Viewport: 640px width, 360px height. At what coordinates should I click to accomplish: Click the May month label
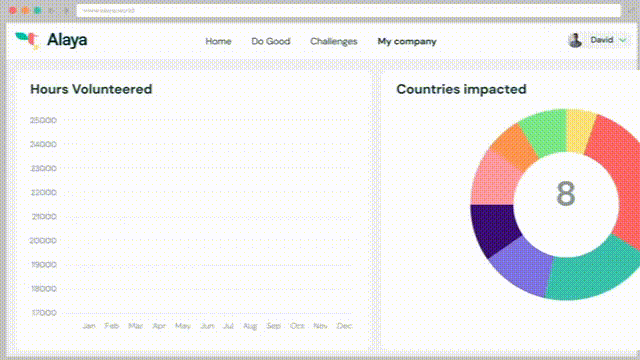[x=183, y=326]
